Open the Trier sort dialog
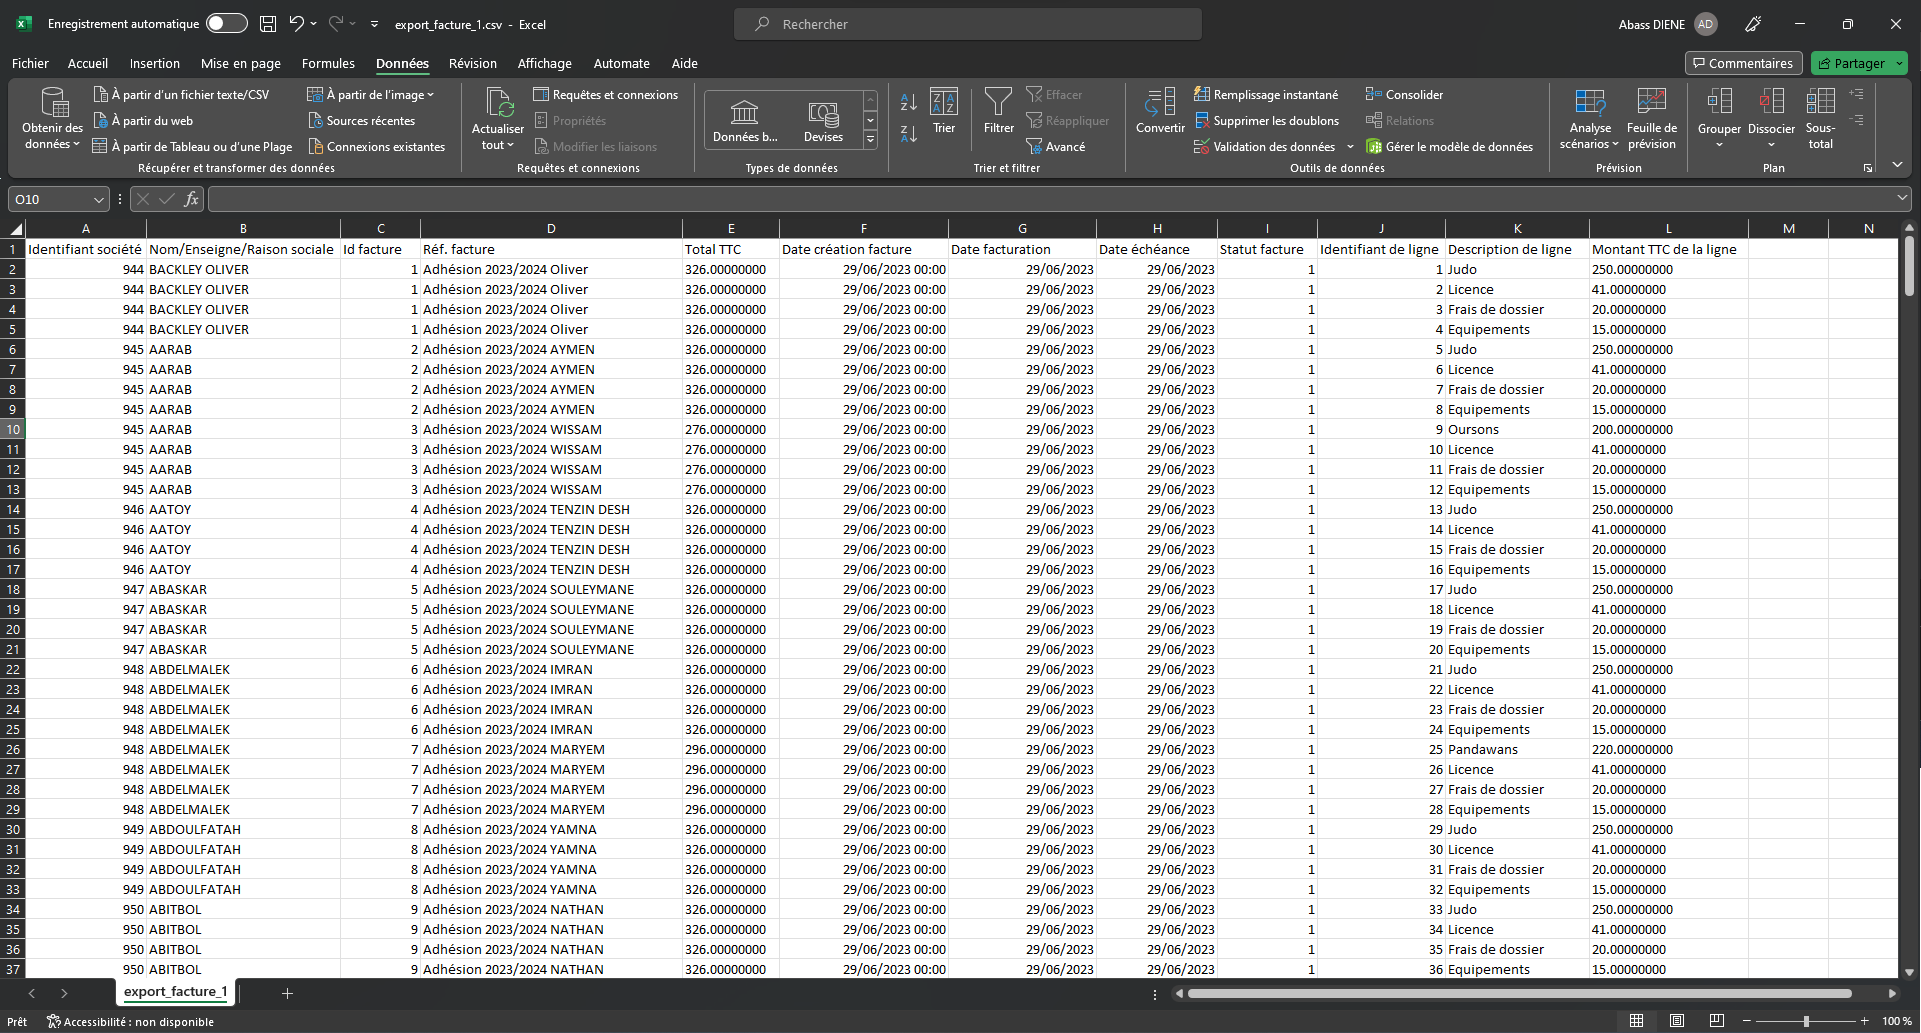 click(x=944, y=110)
